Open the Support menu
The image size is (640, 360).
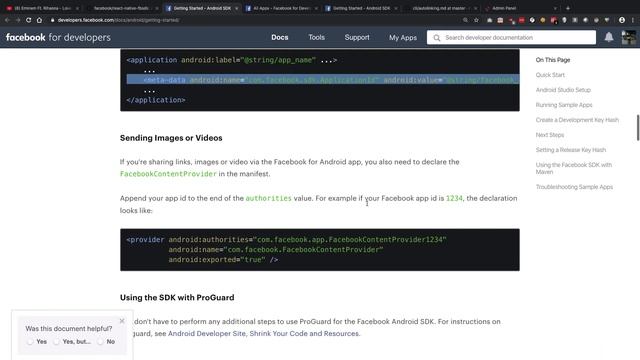pos(357,37)
